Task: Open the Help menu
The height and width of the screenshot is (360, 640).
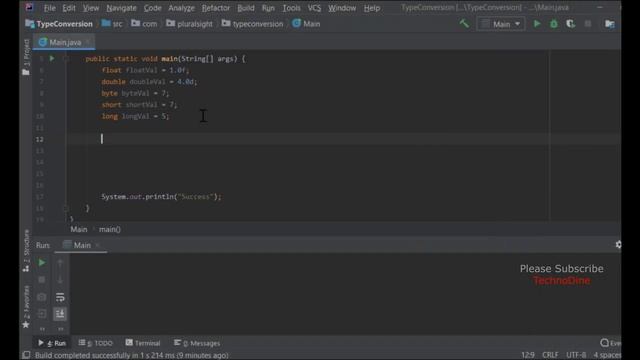Action: [x=372, y=8]
